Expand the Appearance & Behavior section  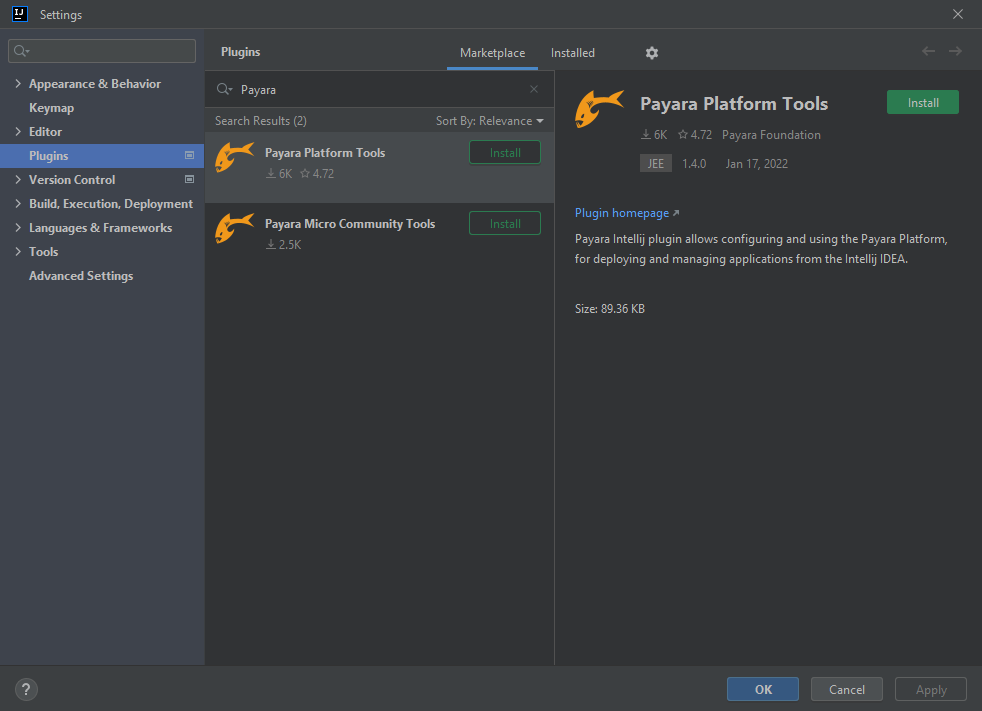point(17,83)
